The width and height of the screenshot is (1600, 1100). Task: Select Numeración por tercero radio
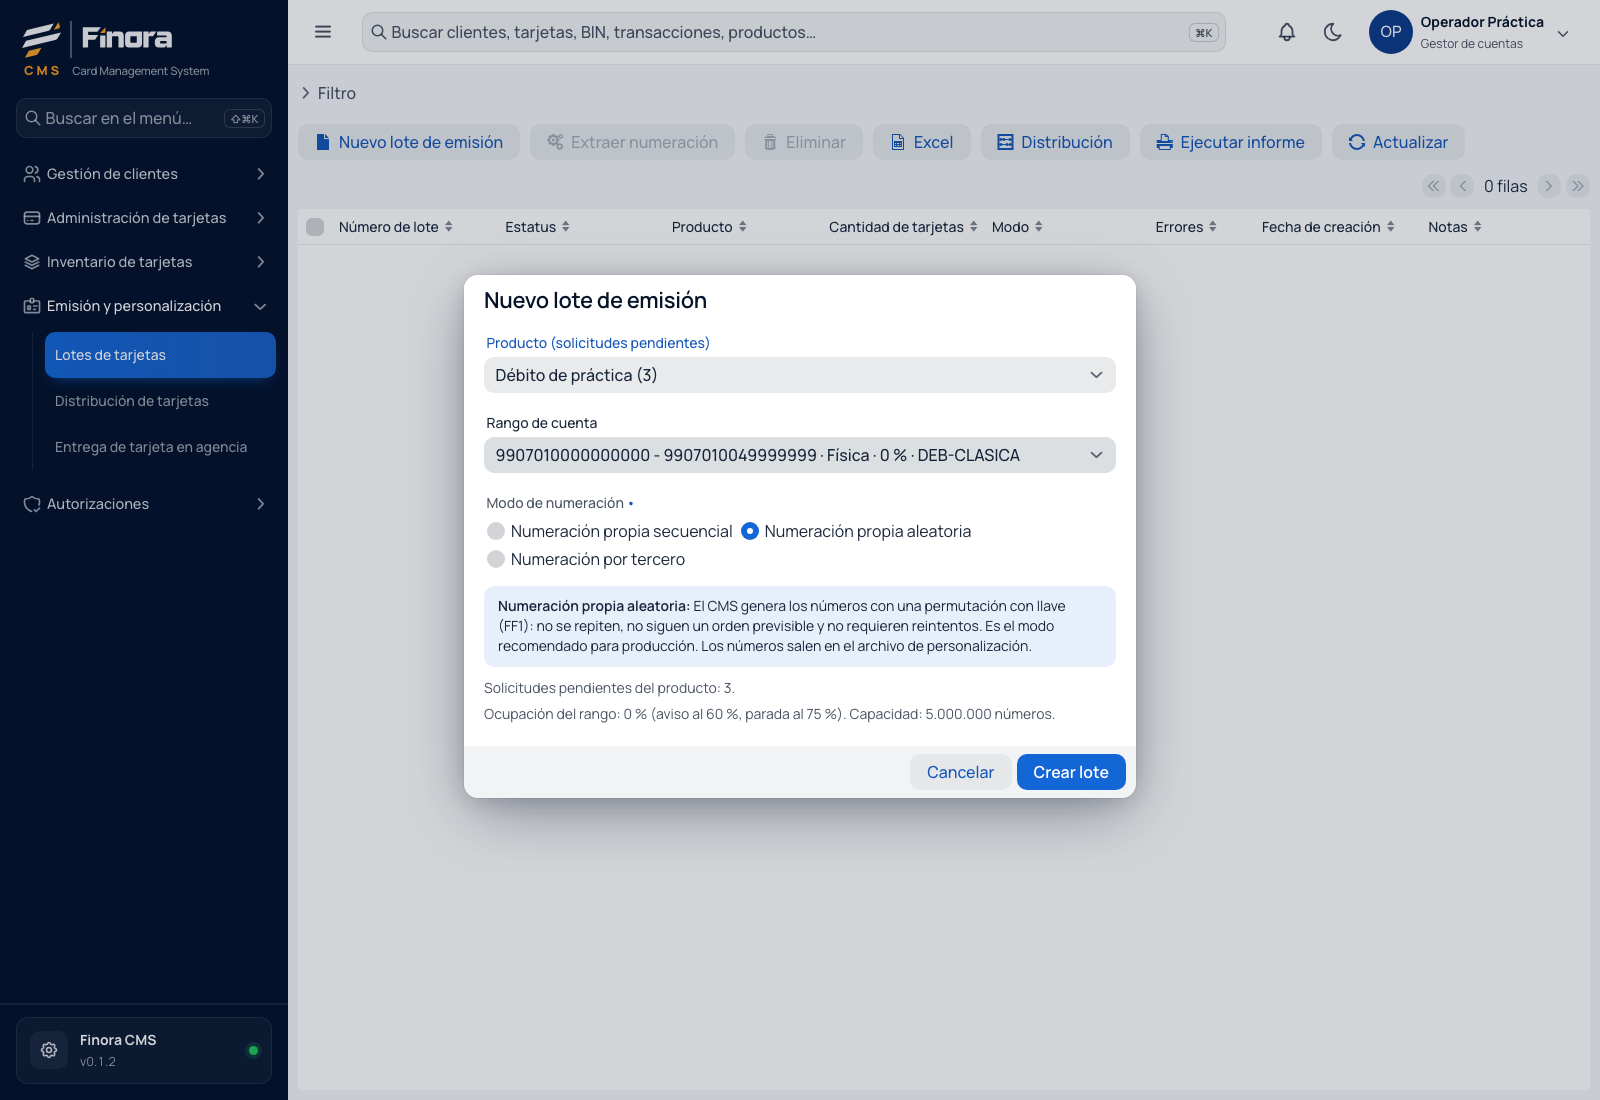pyautogui.click(x=496, y=559)
